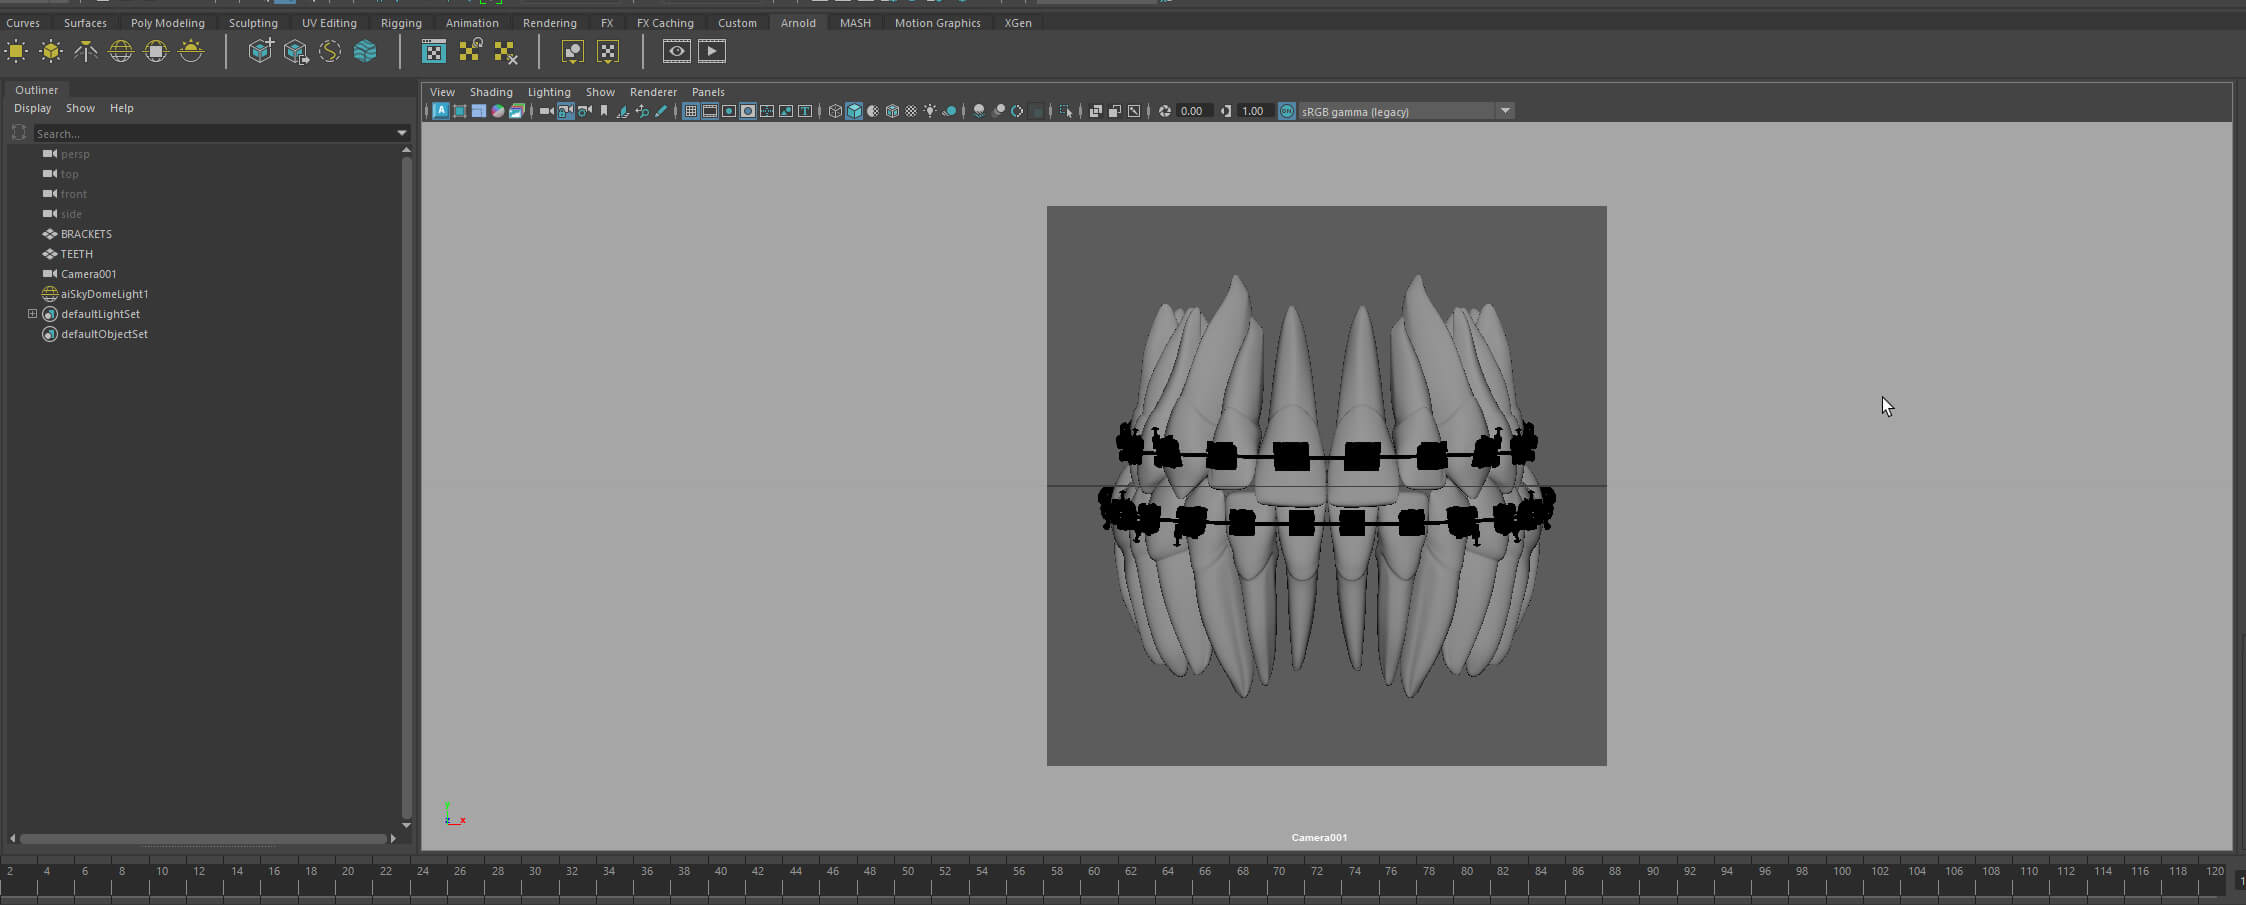The width and height of the screenshot is (2246, 905).
Task: Open TX Manager window icon
Action: click(x=434, y=51)
